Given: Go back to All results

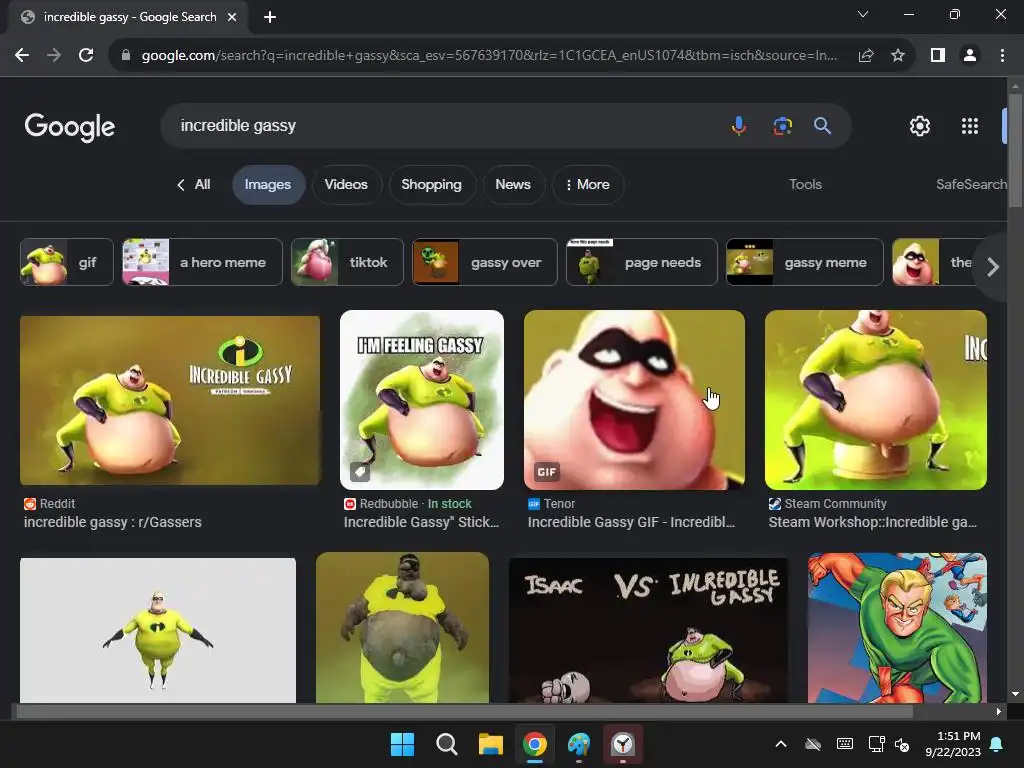Looking at the screenshot, I should click(193, 185).
